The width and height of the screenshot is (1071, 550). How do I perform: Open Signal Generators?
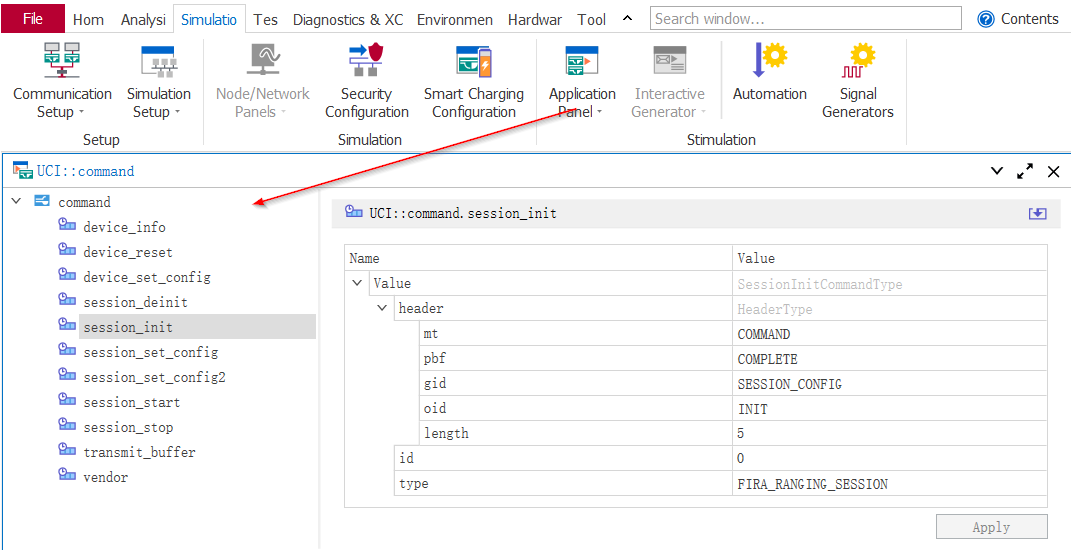point(857,62)
